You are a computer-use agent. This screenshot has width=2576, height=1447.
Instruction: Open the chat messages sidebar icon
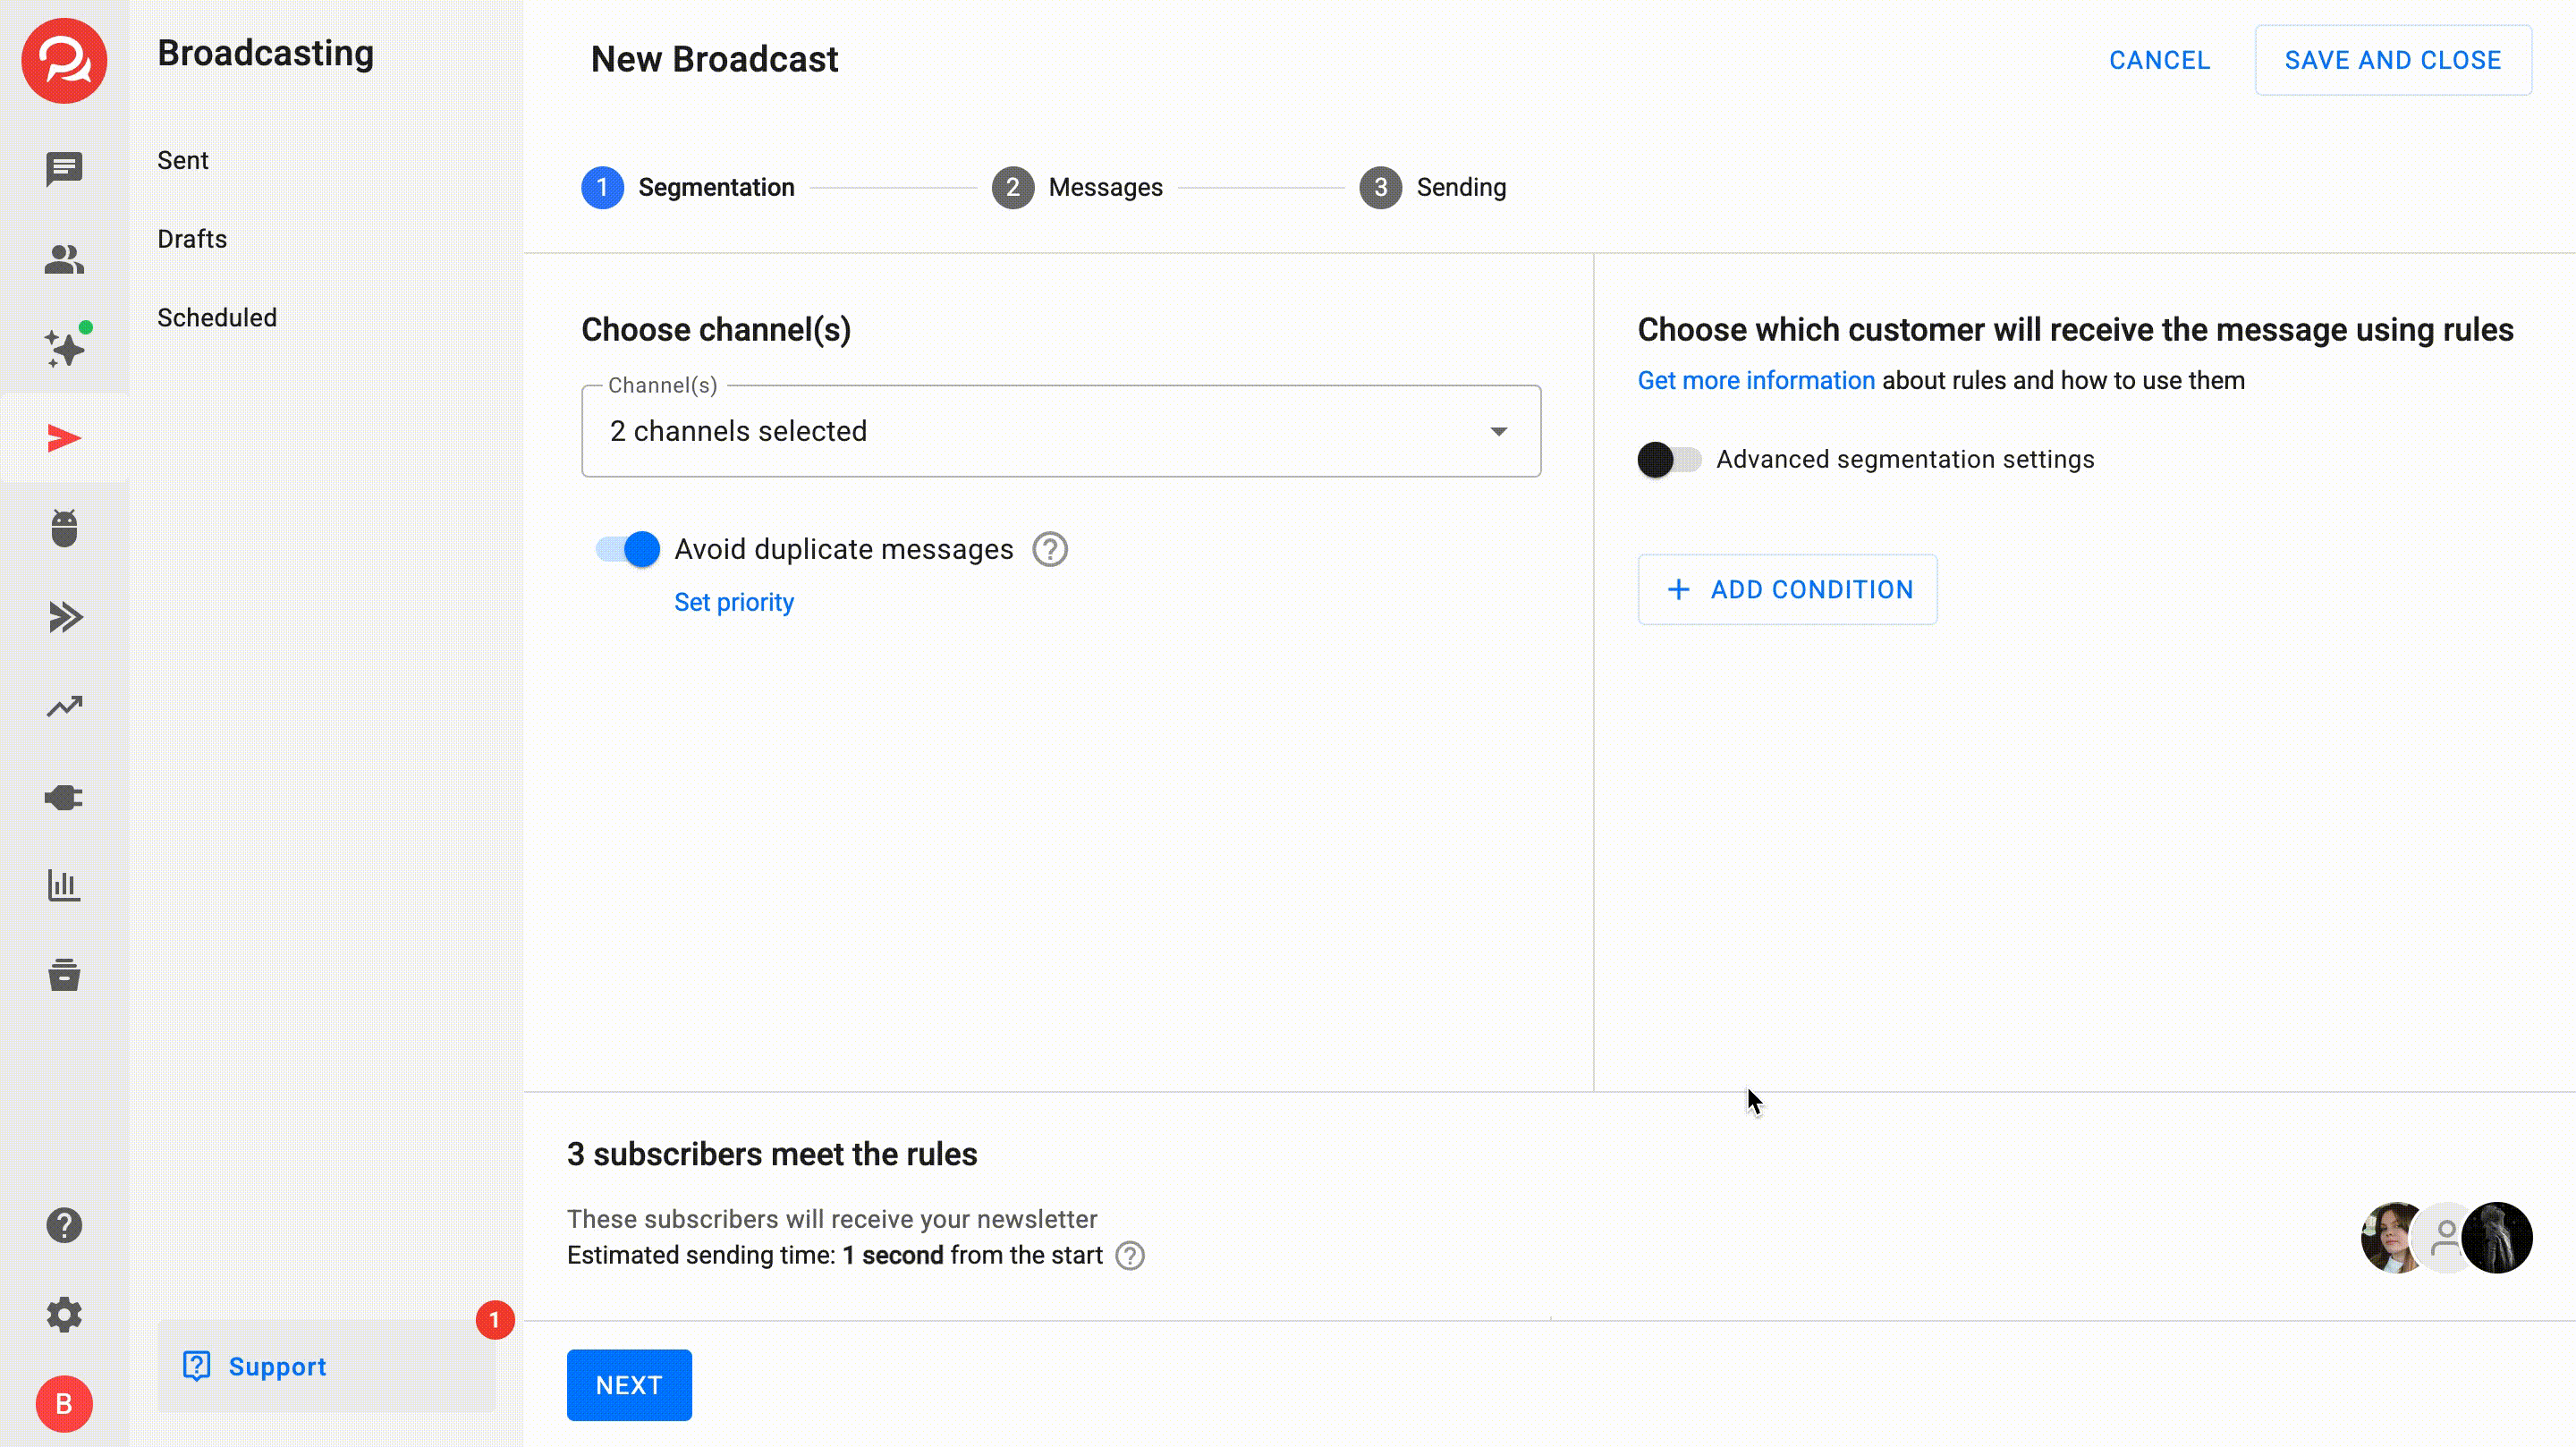click(x=64, y=169)
